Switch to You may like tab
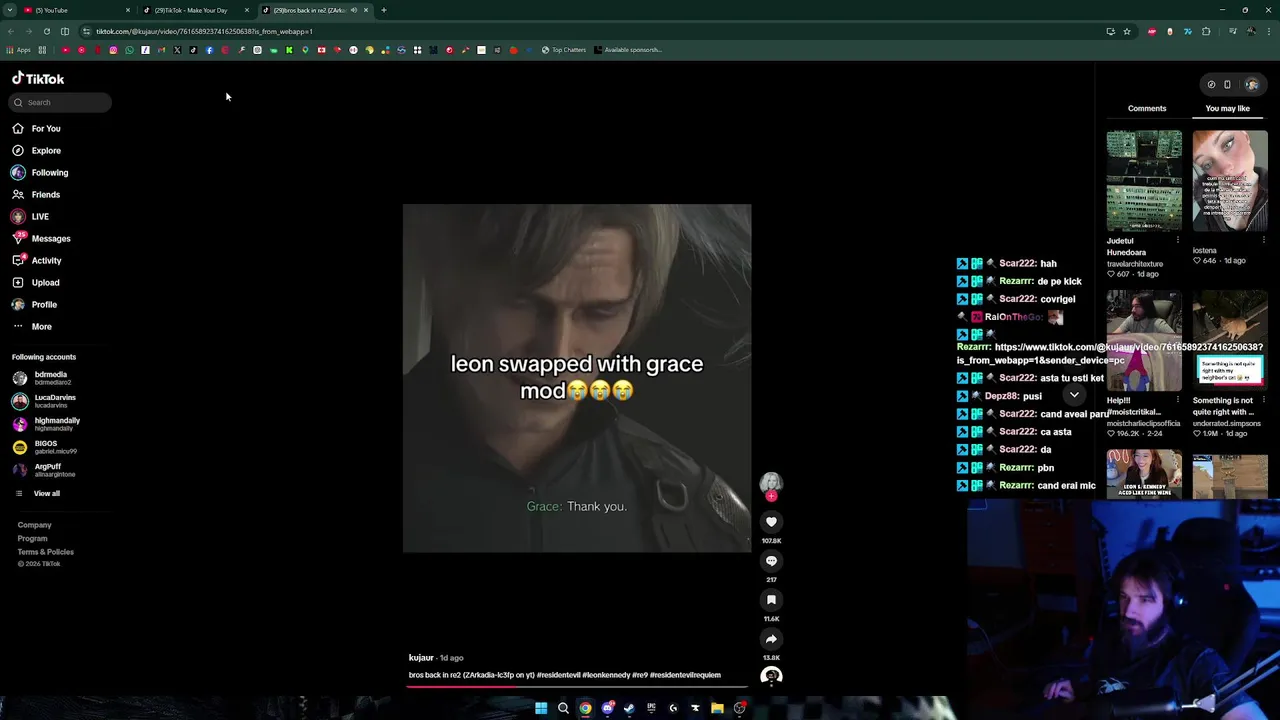 [1227, 108]
